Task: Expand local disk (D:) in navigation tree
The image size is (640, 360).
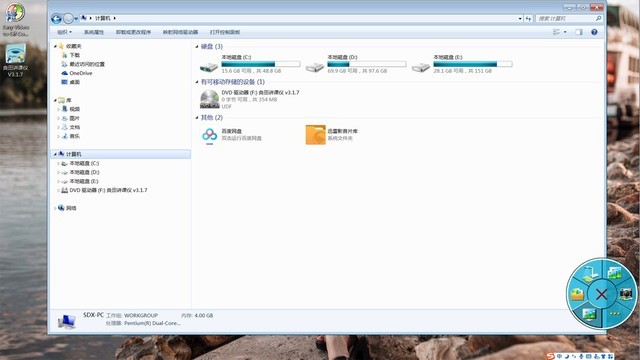Action: (58, 172)
